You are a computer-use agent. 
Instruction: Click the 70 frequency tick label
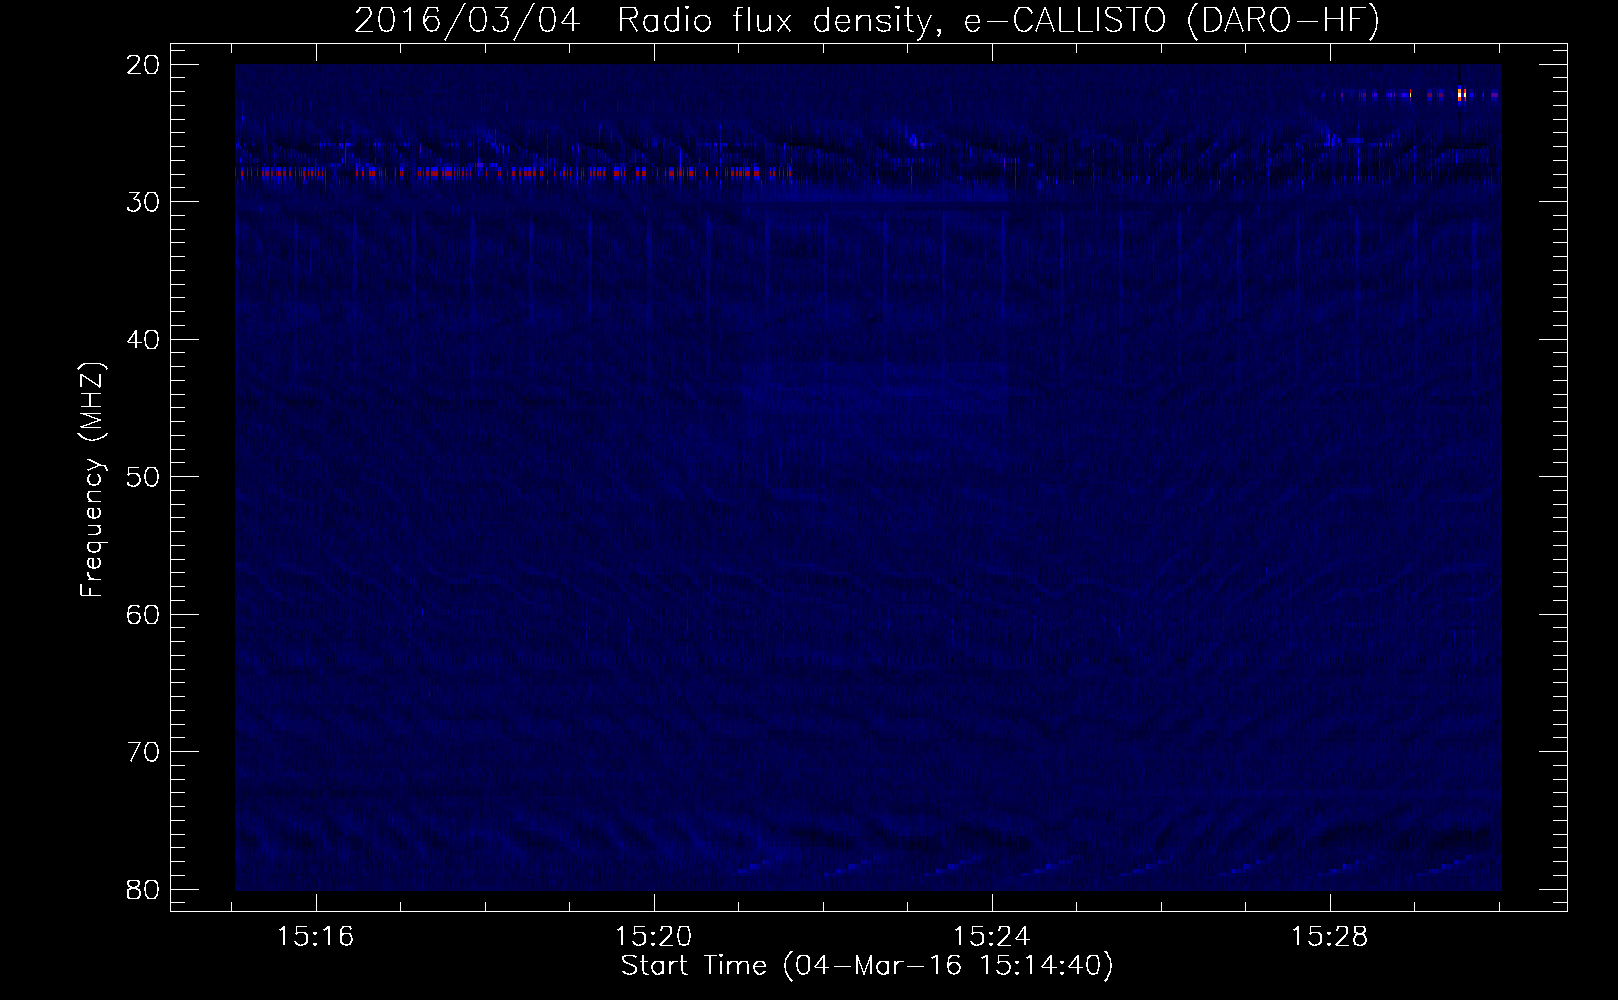tap(143, 752)
